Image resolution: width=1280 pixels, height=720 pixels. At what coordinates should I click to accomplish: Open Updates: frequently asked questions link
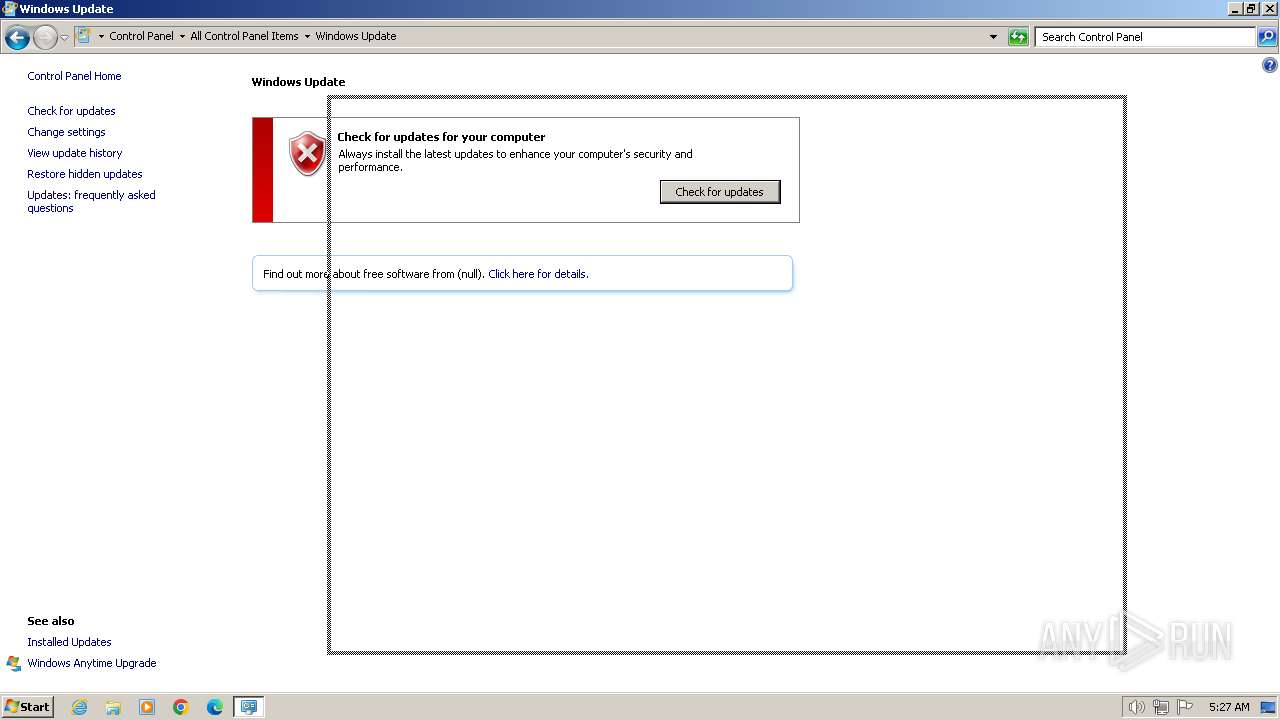[x=91, y=201]
